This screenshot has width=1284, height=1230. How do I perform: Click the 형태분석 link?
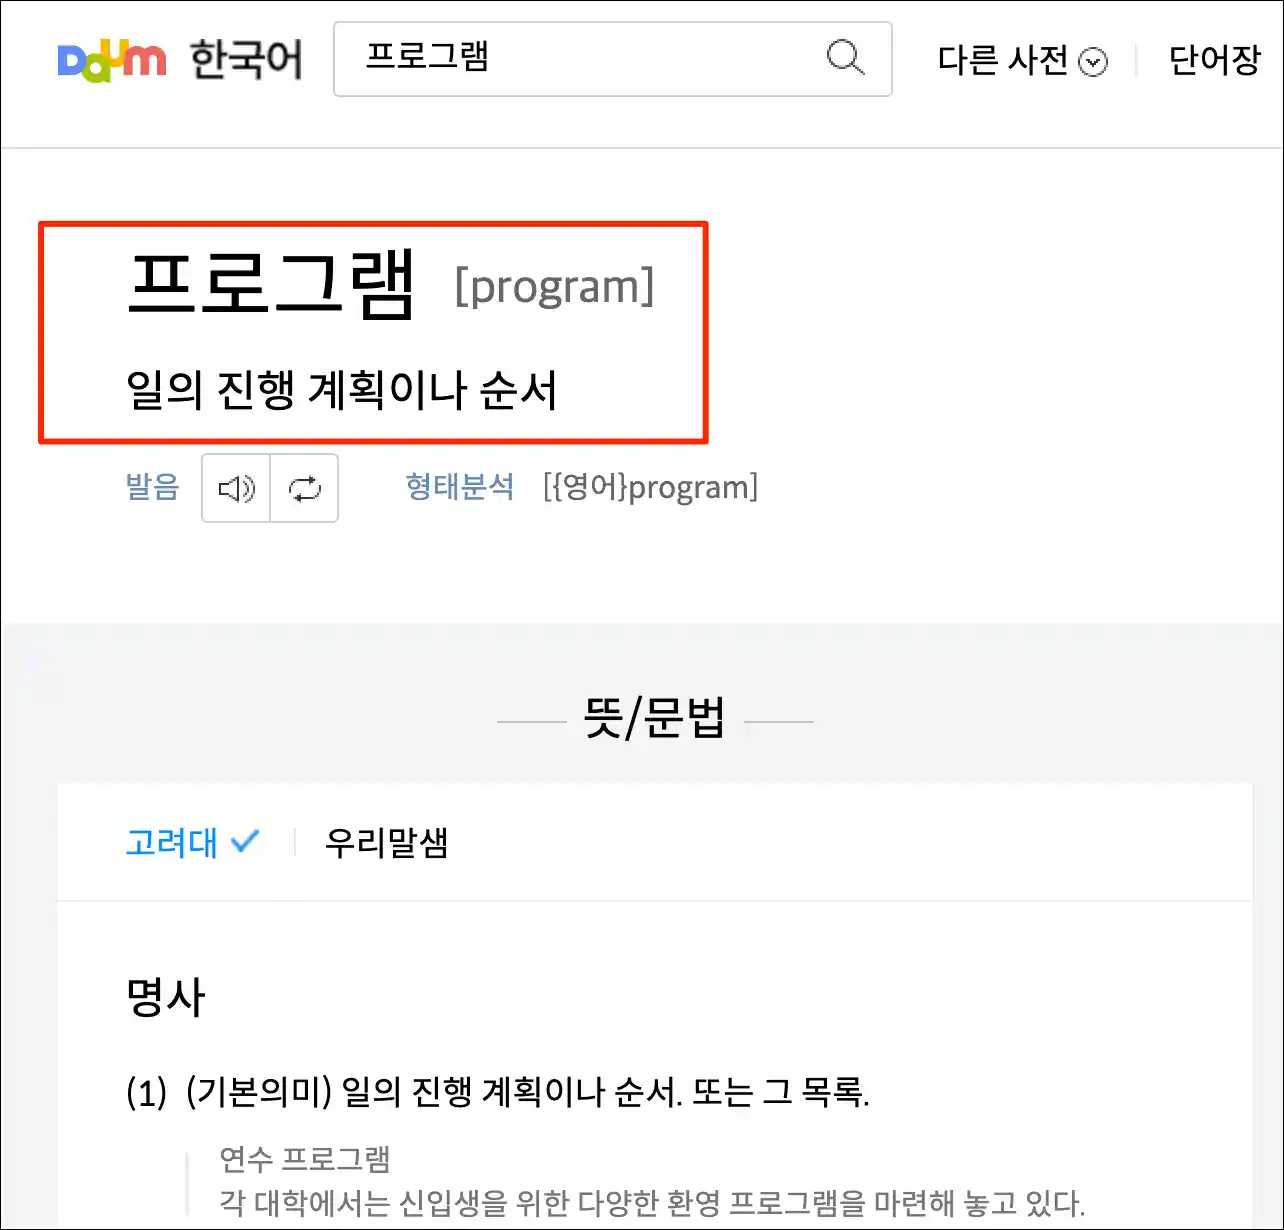pos(460,487)
